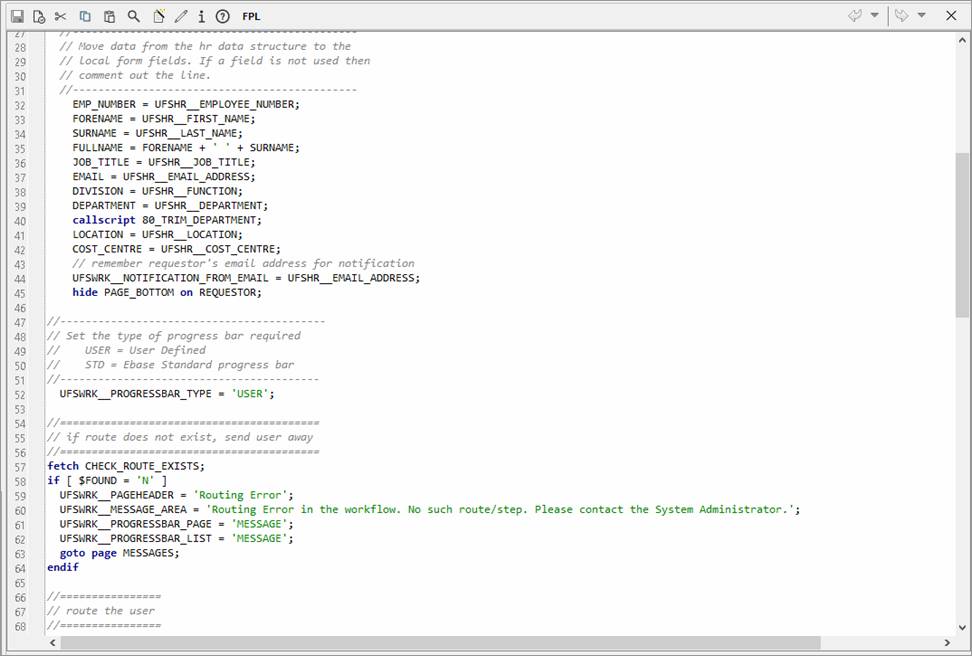Open help with the question mark icon
The image size is (972, 656).
click(x=222, y=16)
